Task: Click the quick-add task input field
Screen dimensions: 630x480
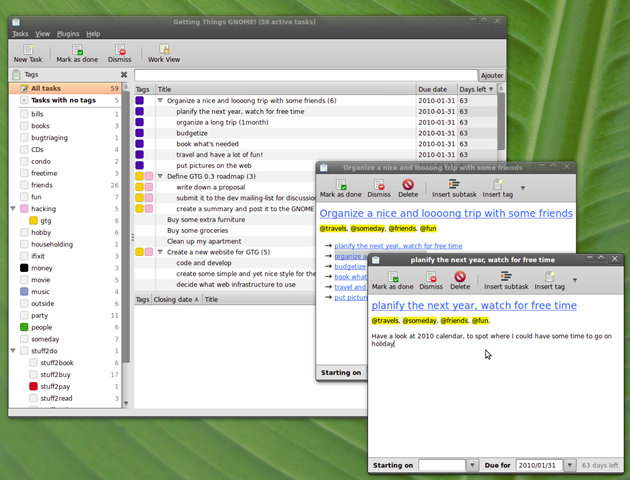Action: pyautogui.click(x=306, y=75)
